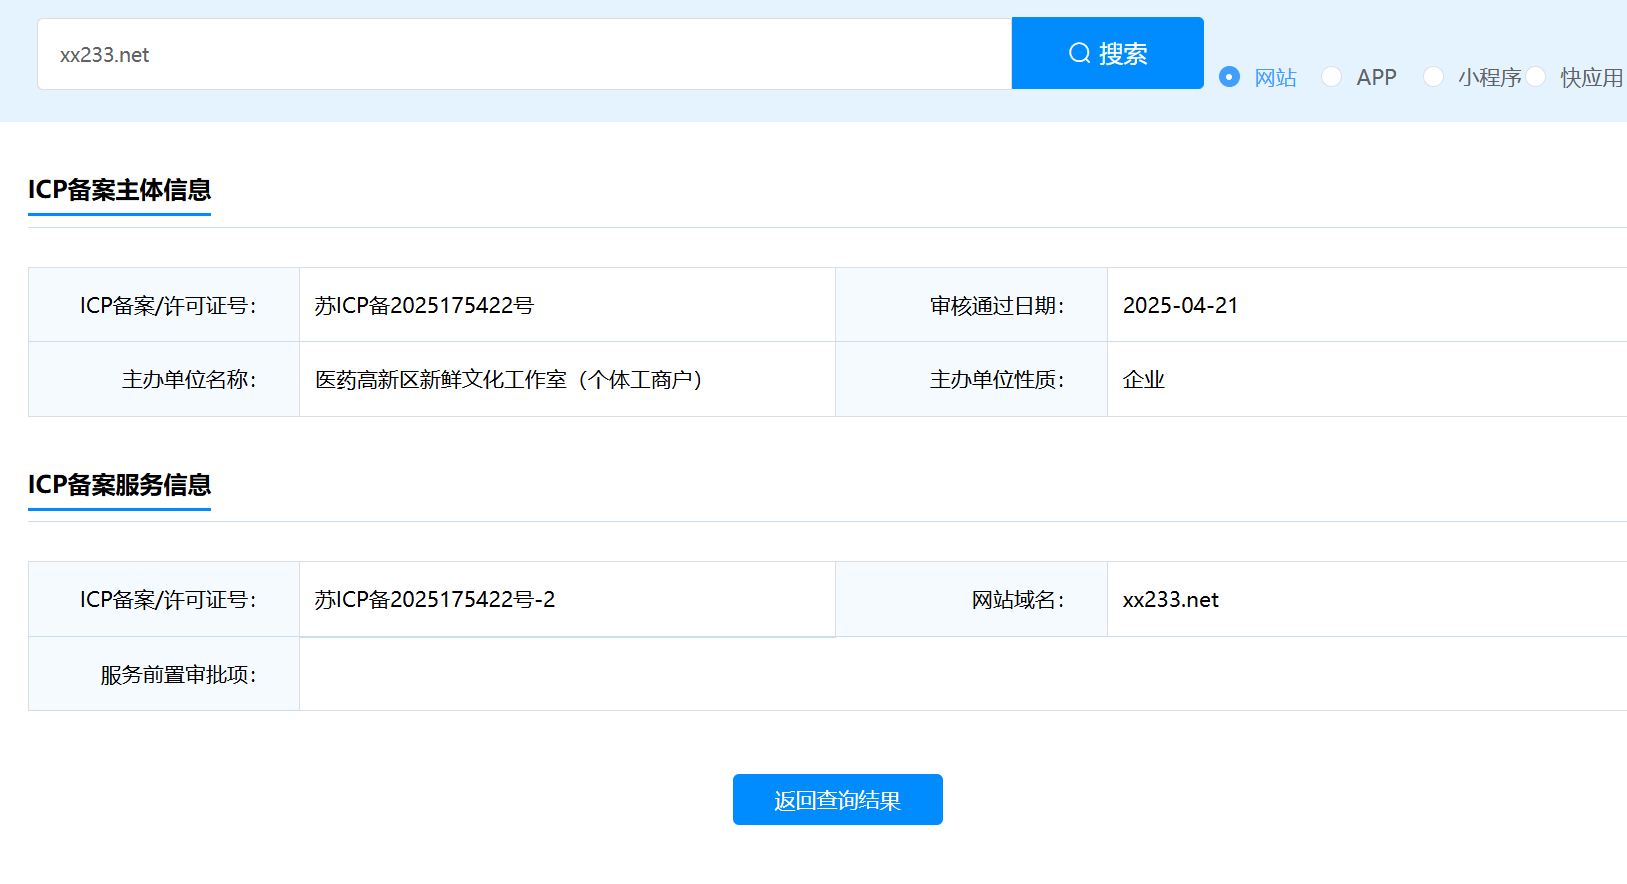The image size is (1627, 884).
Task: Click the magnifier icon in 搜索 button
Action: [1079, 53]
